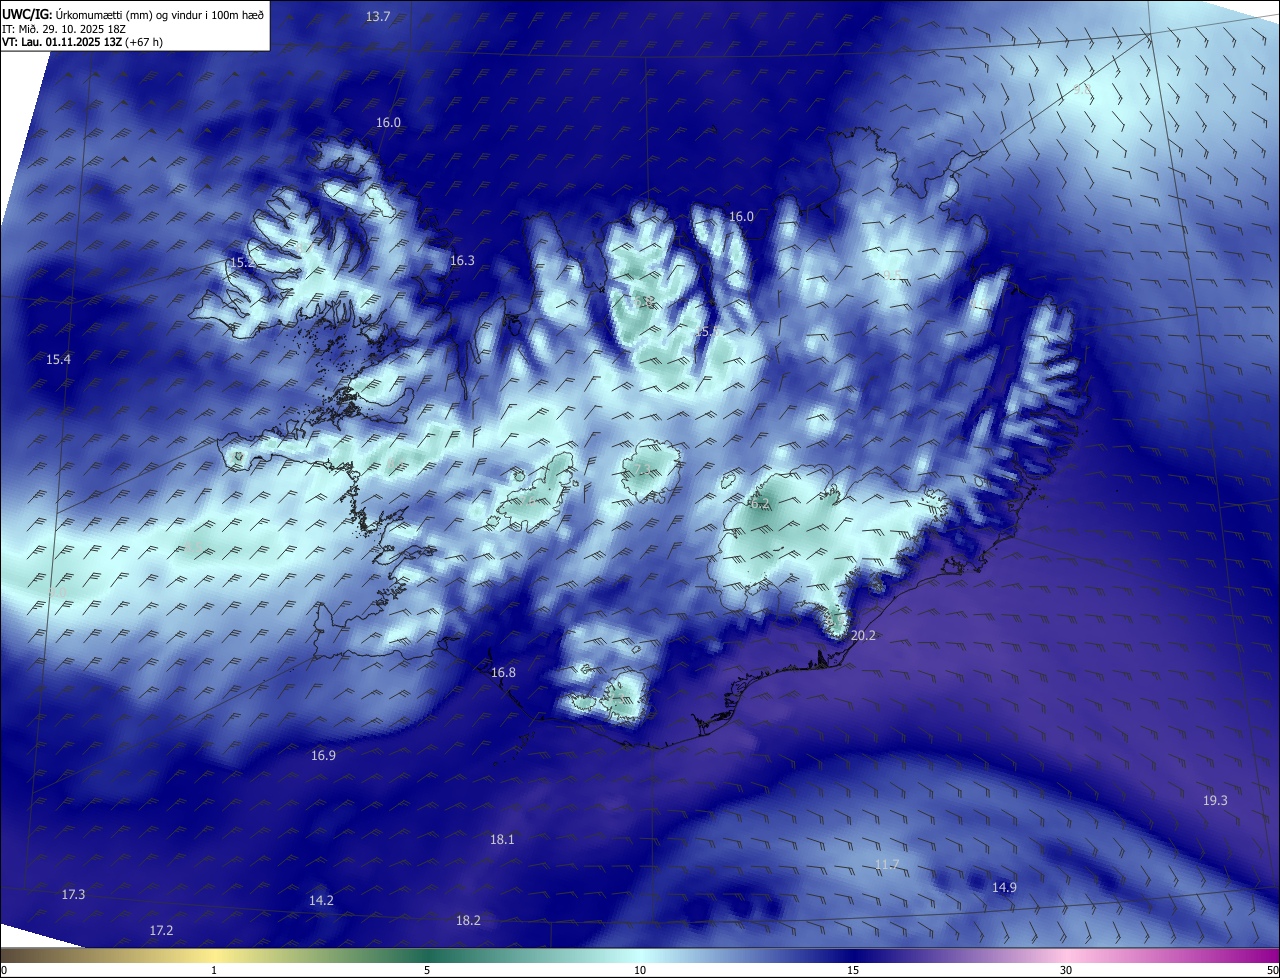Click the 16.9 value label
1280x978 pixels.
(323, 755)
